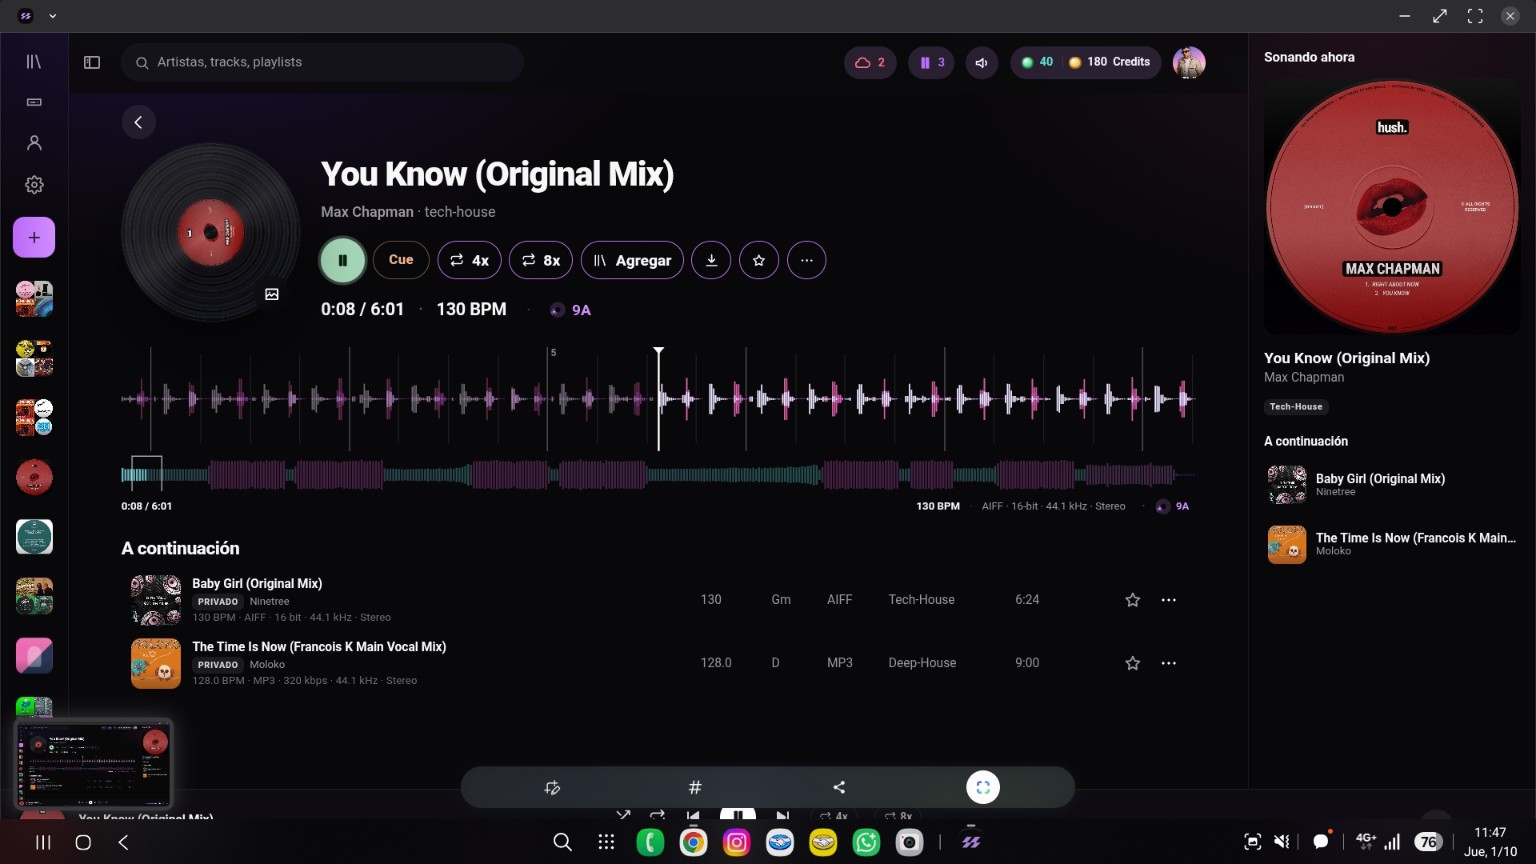Open Chrome from the taskbar
The height and width of the screenshot is (864, 1536).
[693, 842]
